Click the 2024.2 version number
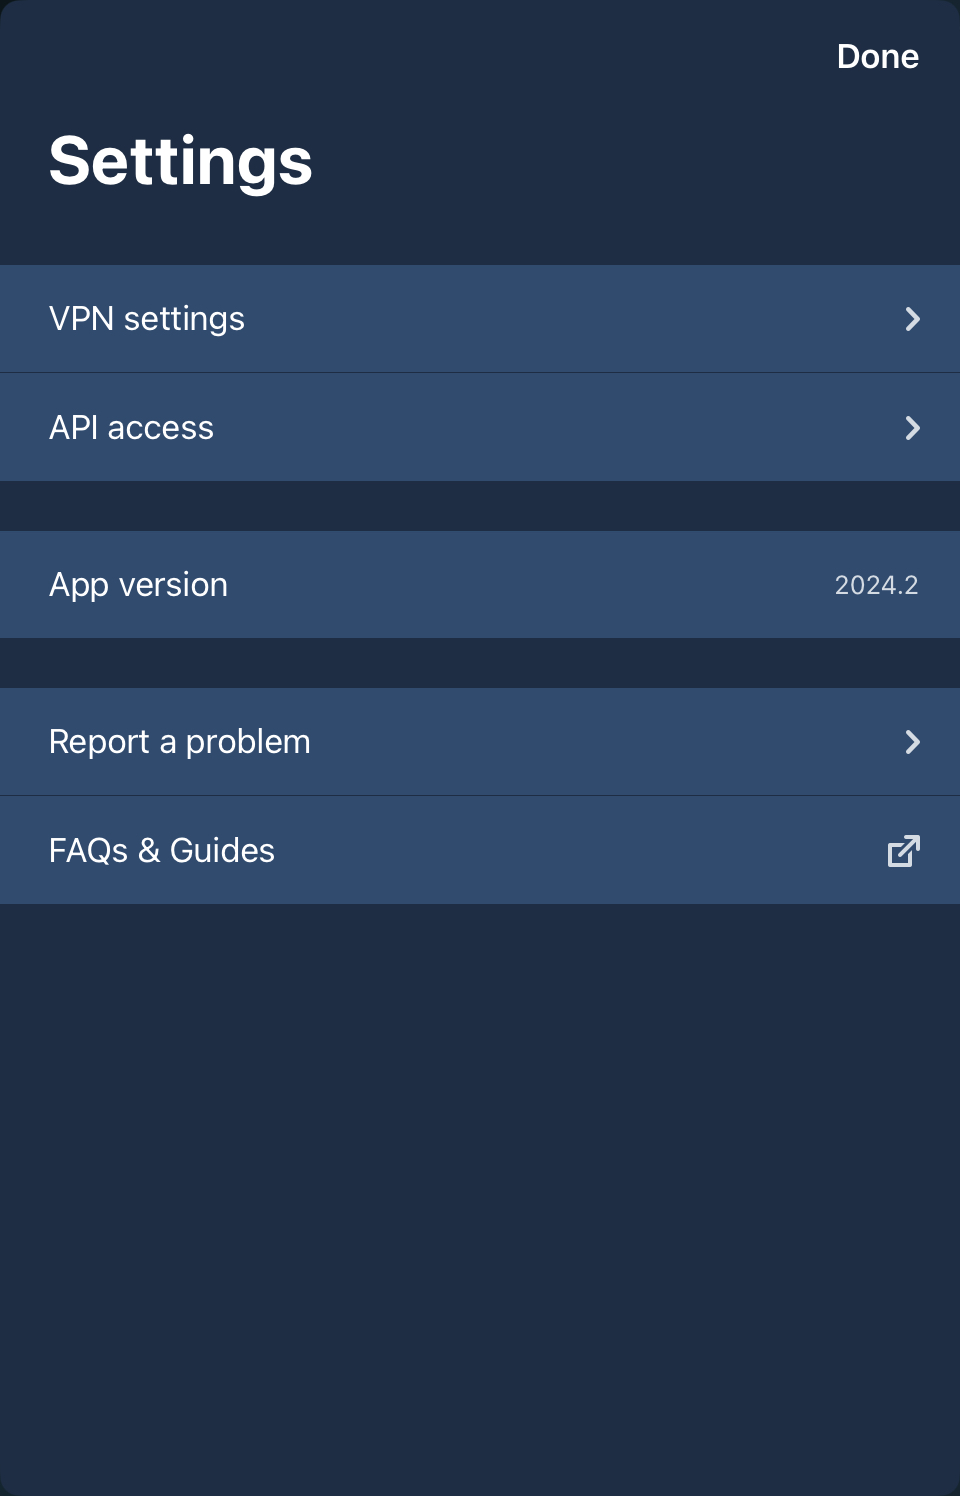 (x=876, y=585)
